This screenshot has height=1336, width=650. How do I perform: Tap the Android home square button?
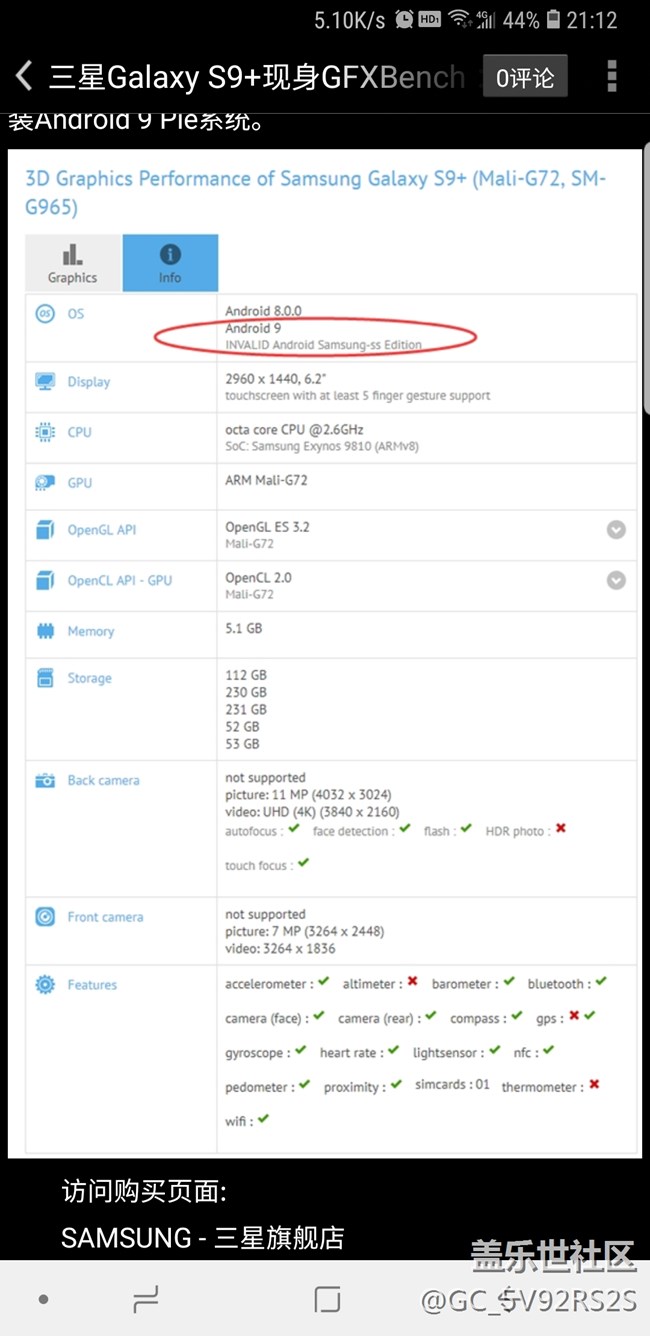point(327,1299)
